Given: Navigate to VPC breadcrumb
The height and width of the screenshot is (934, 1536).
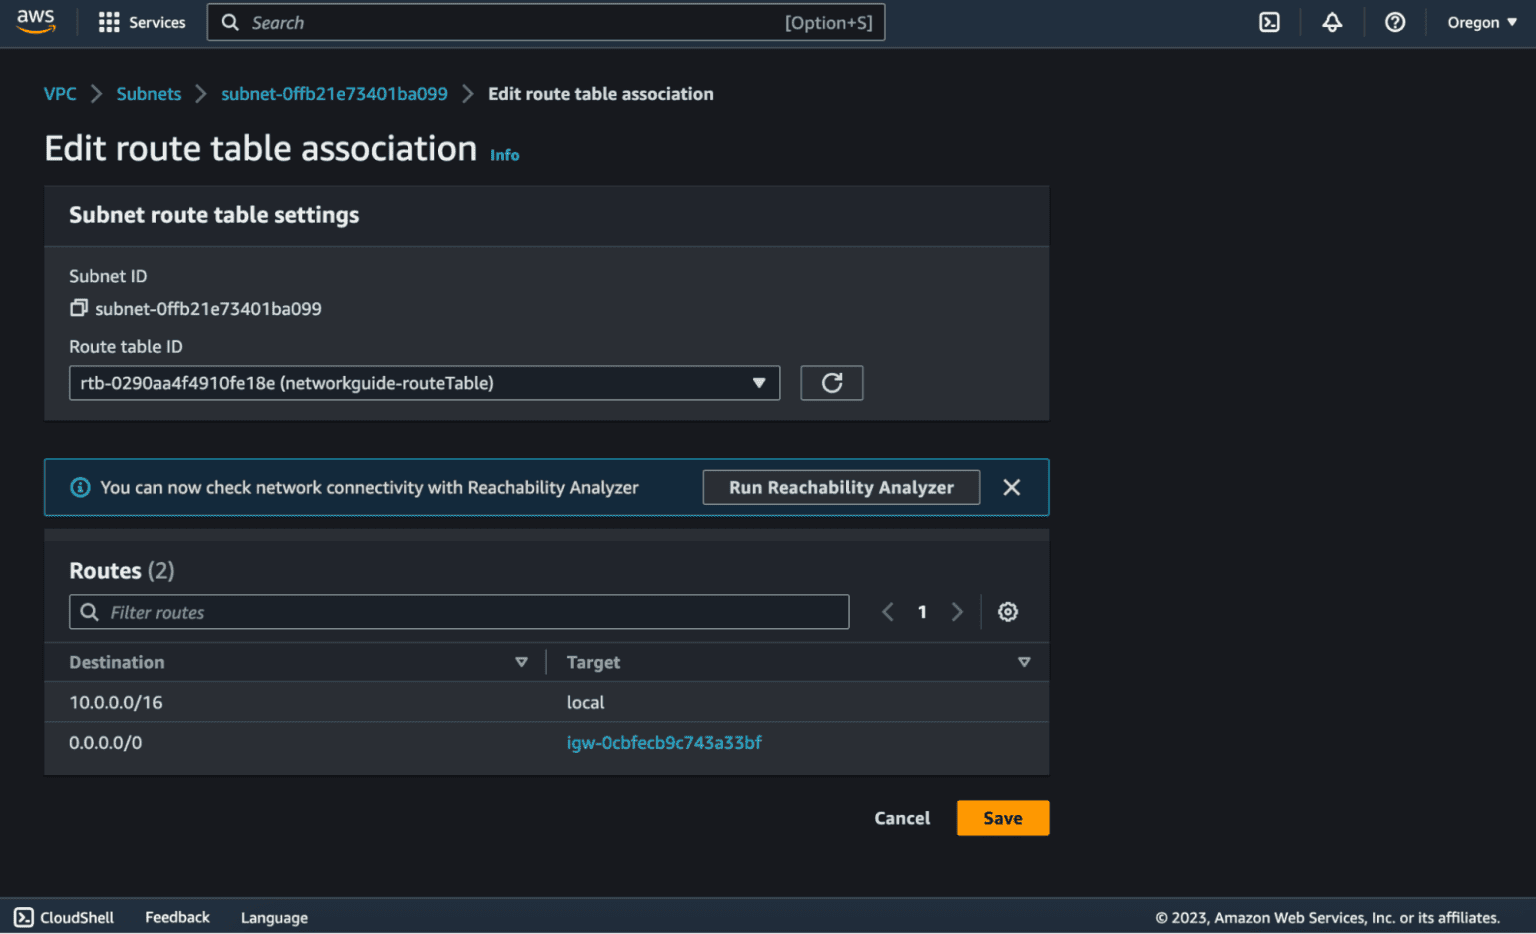Looking at the screenshot, I should coord(60,94).
